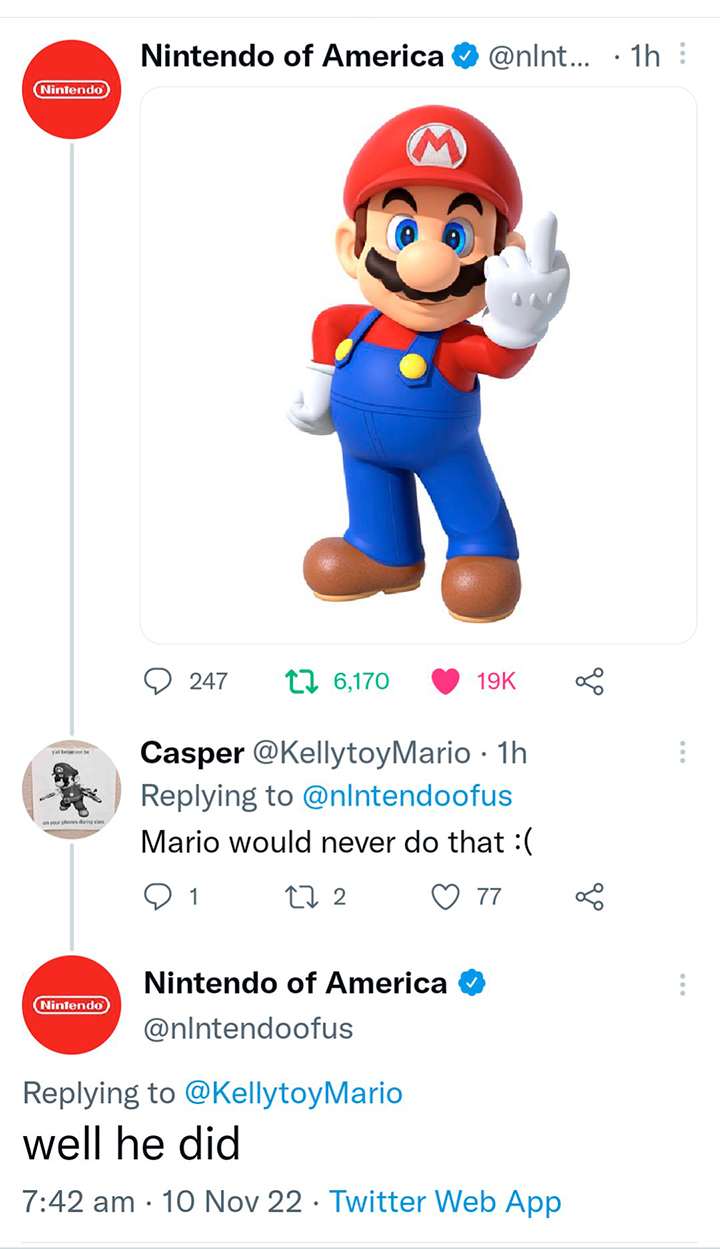The width and height of the screenshot is (720, 1249).
Task: View Casper's profile avatar
Action: point(71,790)
